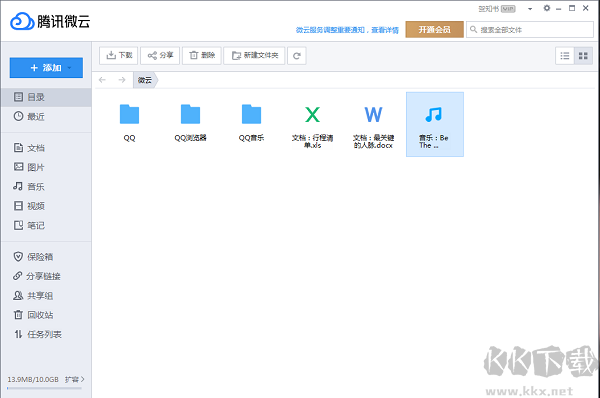Click the back navigation arrow
600x398 pixels.
pyautogui.click(x=102, y=80)
